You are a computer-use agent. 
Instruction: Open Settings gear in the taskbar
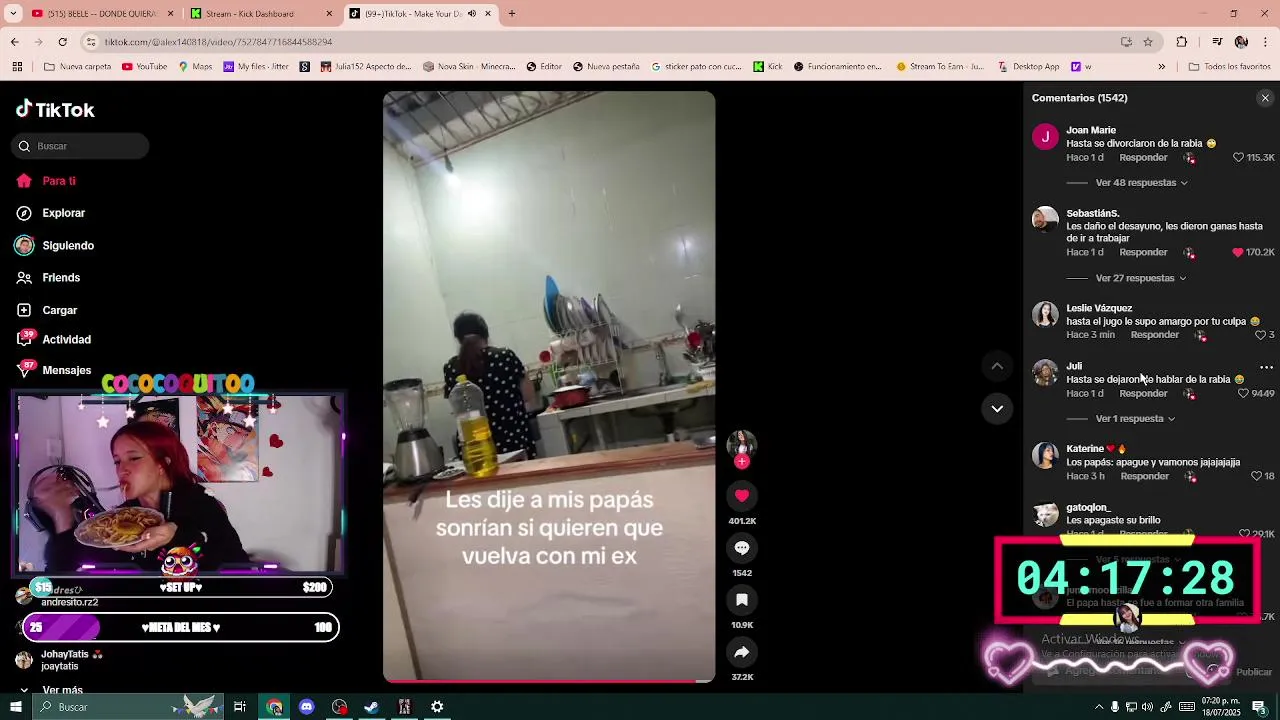437,707
